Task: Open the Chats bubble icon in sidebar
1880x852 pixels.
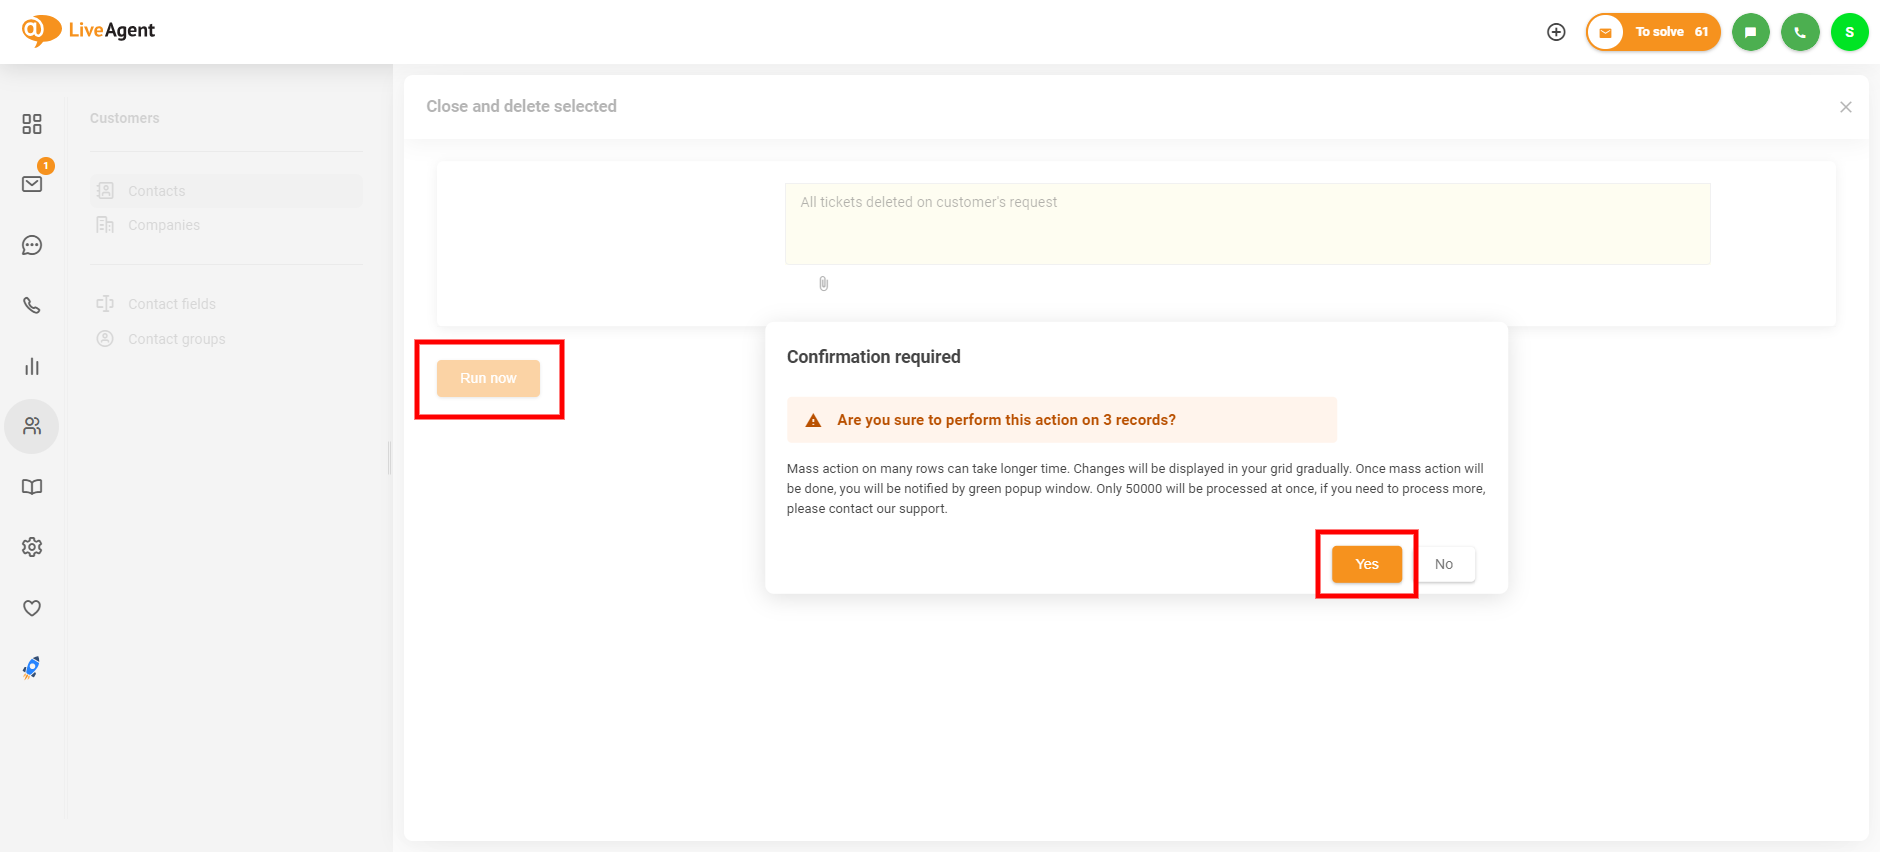Action: click(32, 245)
